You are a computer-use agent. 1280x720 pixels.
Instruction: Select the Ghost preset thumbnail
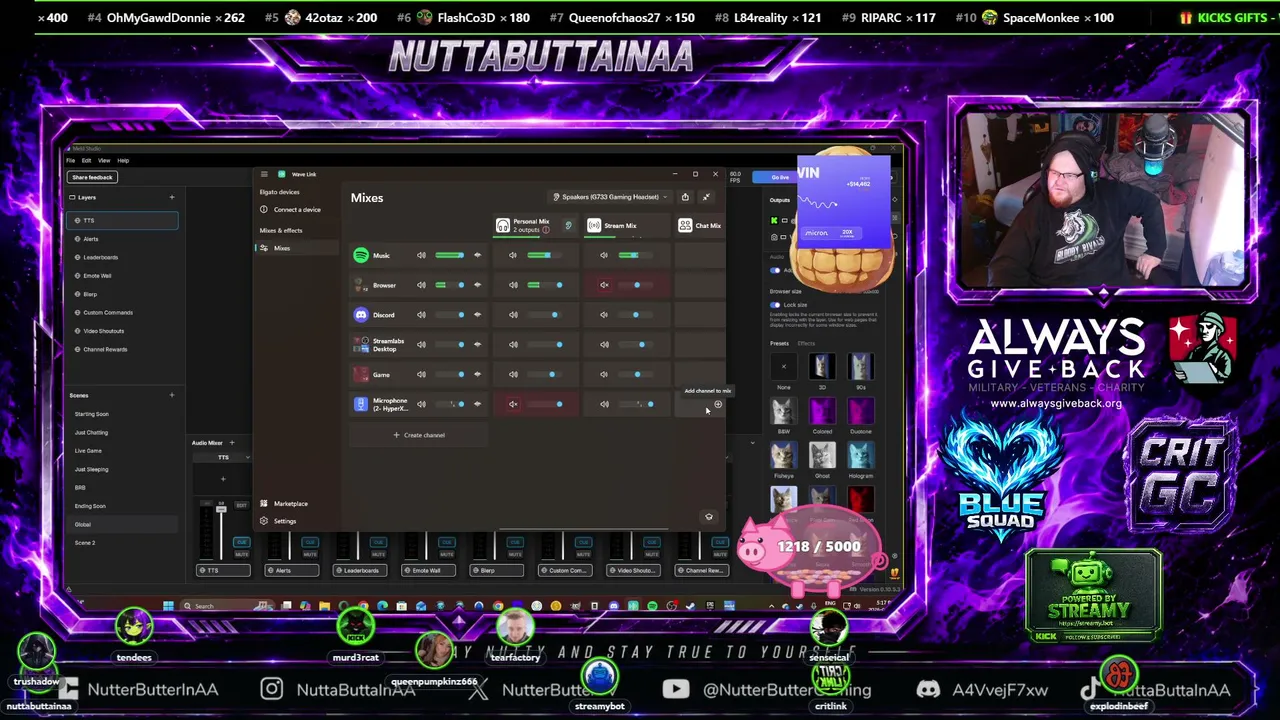(822, 456)
